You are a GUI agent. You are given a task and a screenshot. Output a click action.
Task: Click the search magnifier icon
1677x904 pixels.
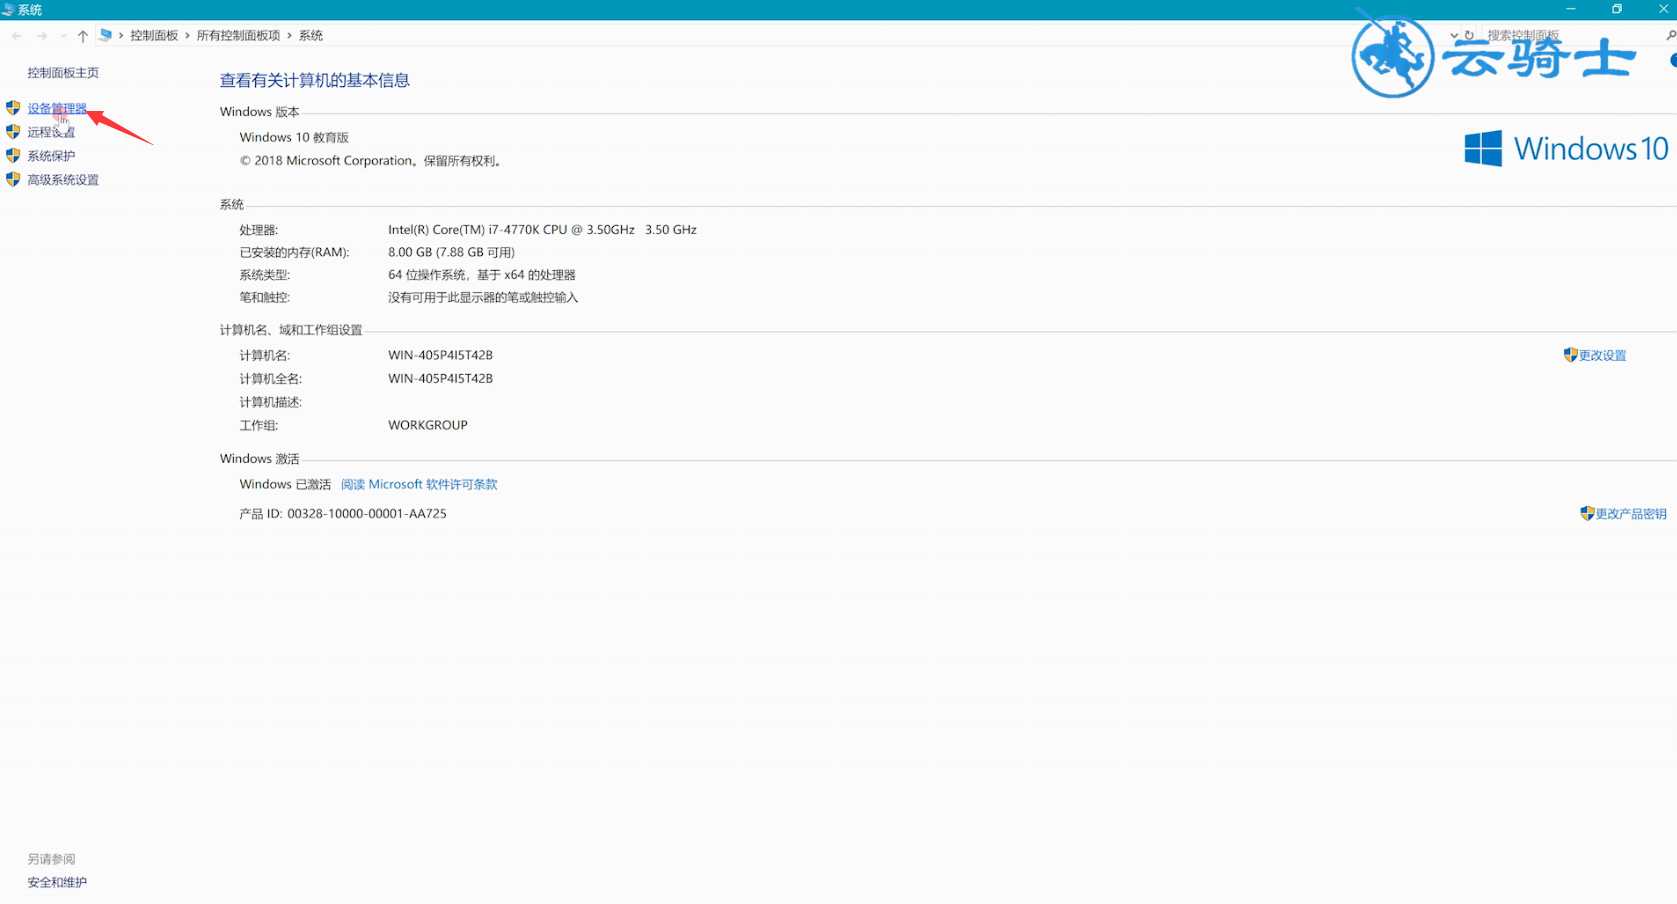pyautogui.click(x=1670, y=35)
